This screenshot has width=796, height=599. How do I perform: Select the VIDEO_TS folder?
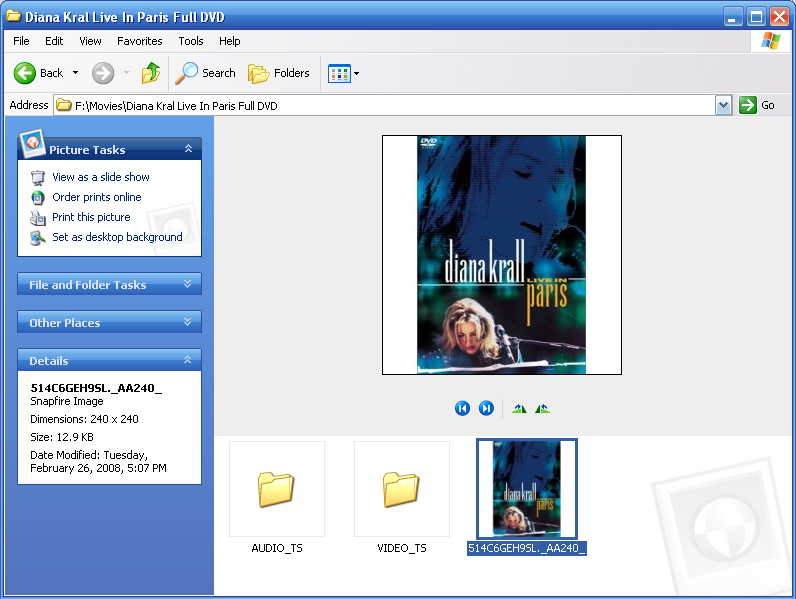[402, 489]
